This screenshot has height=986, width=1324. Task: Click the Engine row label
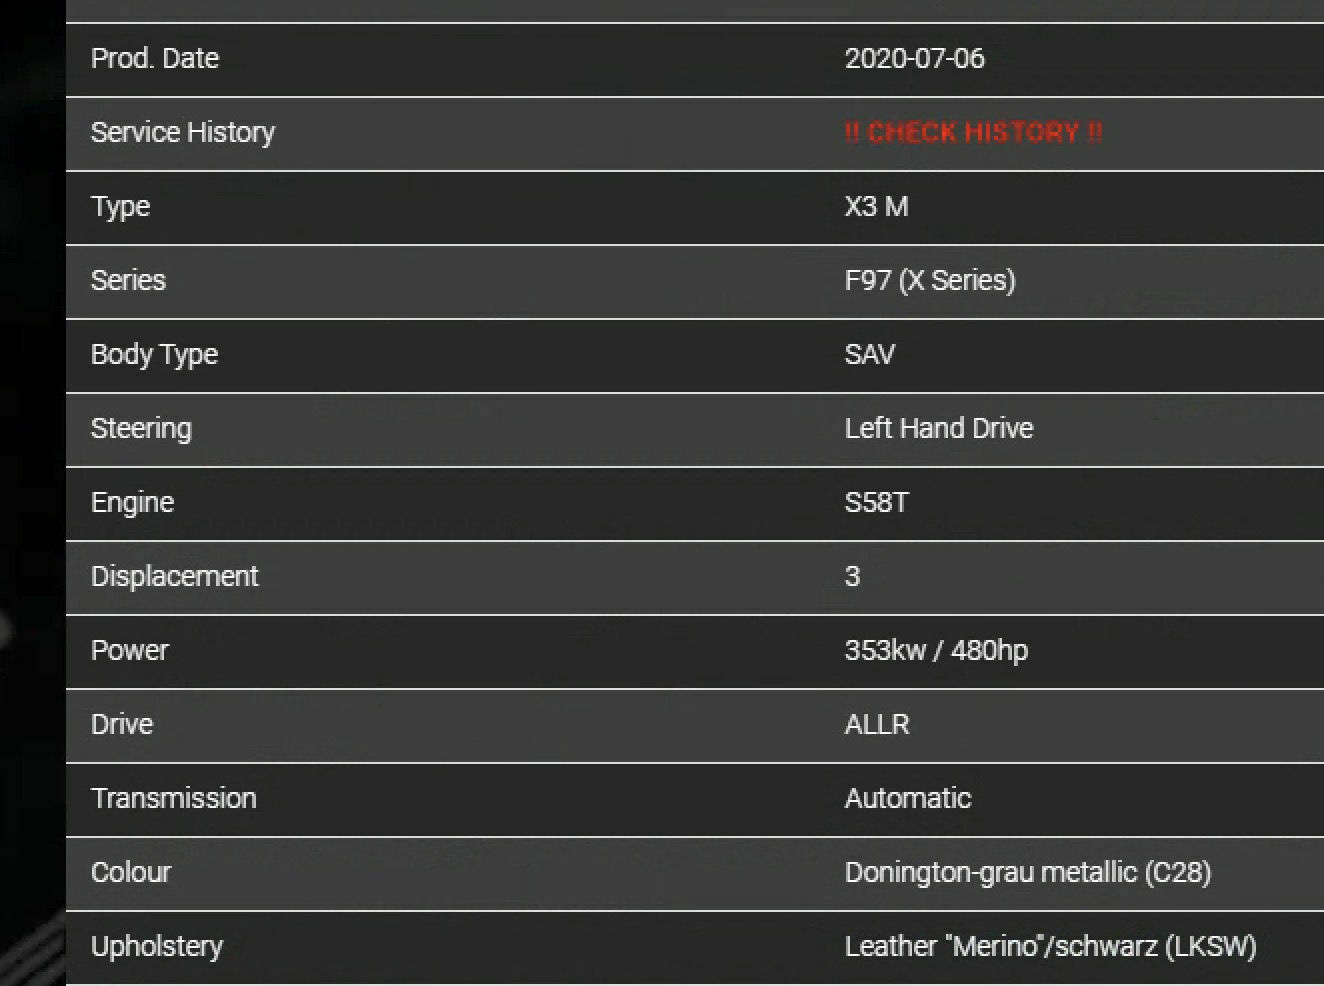(x=132, y=502)
